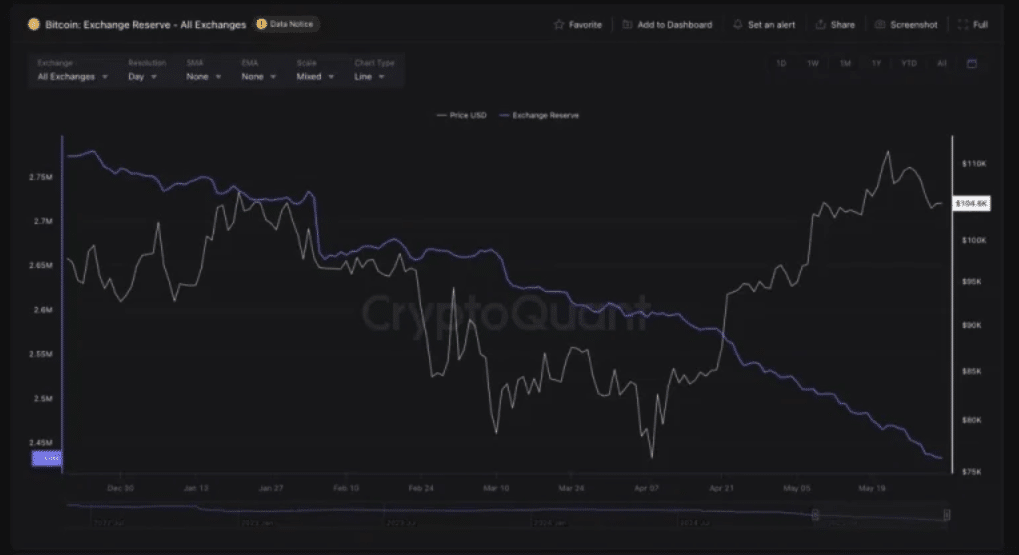This screenshot has width=1019, height=555.
Task: Select the All time range
Action: click(x=942, y=64)
